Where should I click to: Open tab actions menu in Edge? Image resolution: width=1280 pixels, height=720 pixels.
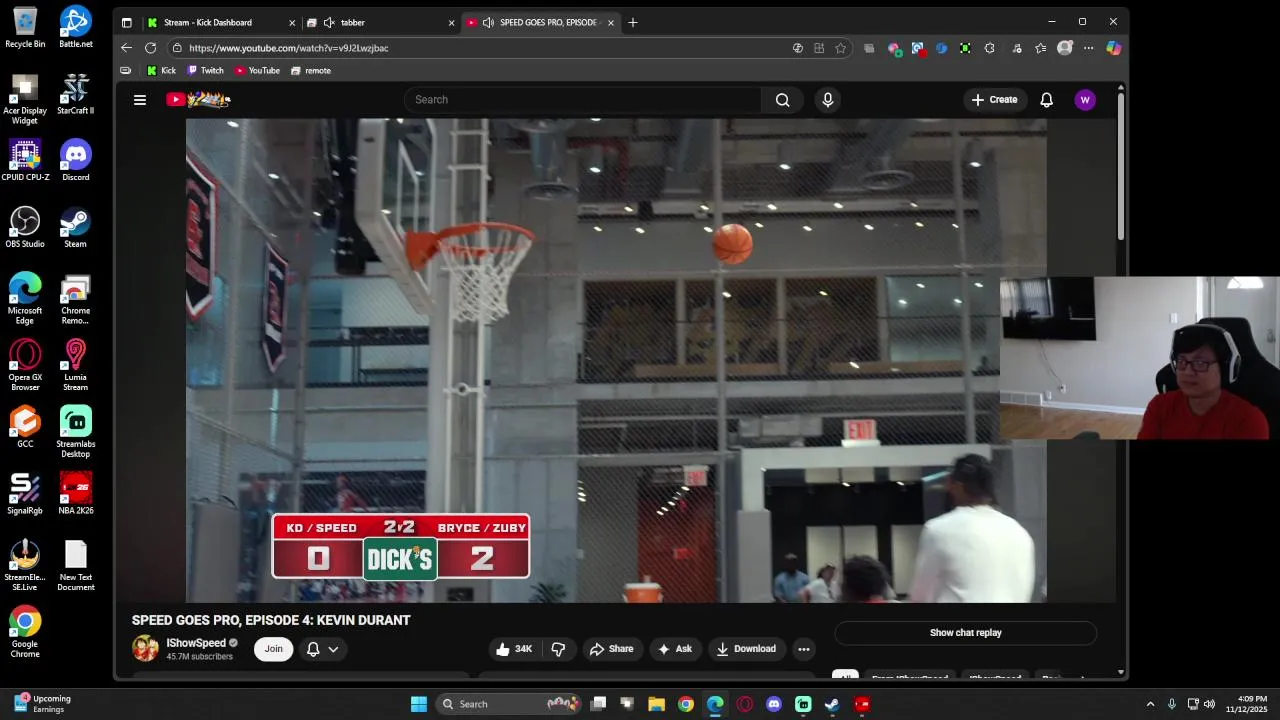127,22
